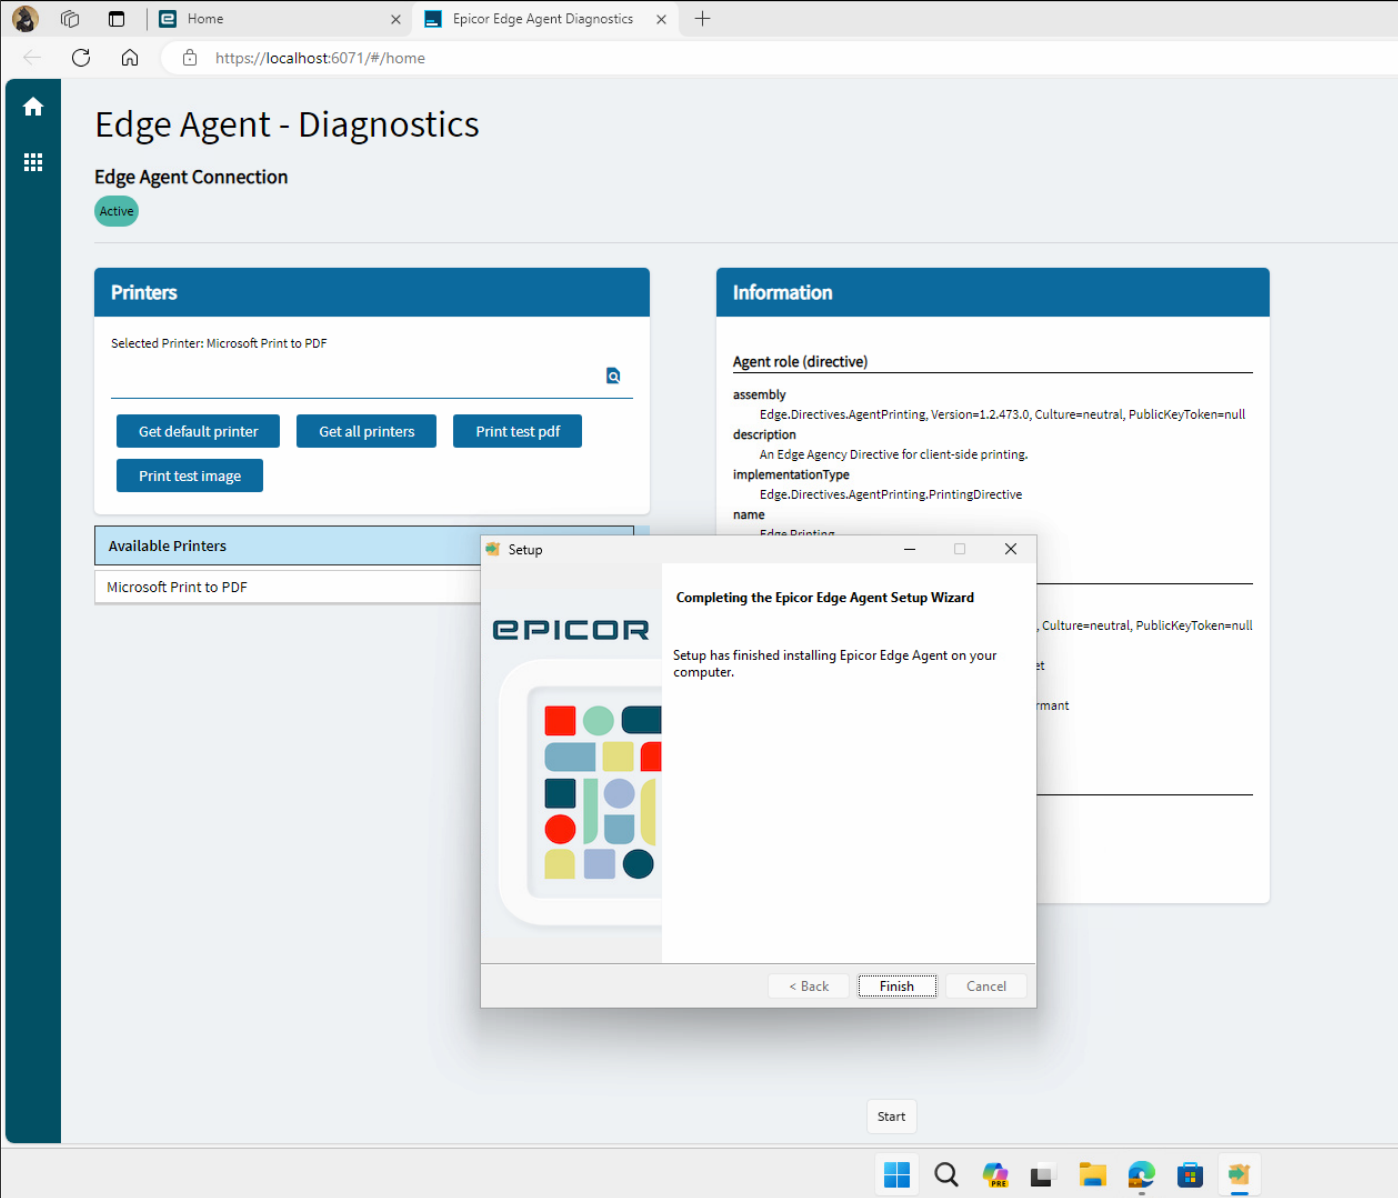Open File Explorer from taskbar
Screen dimensions: 1398x1198
click(1092, 1175)
